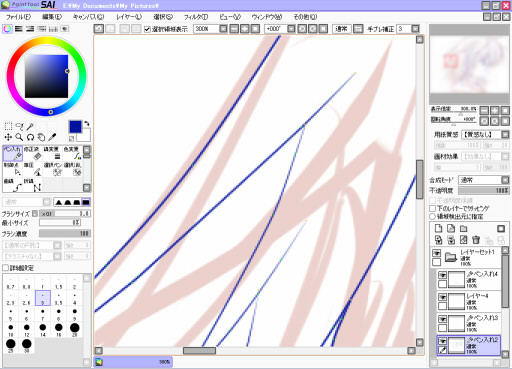Viewport: 512px width, 369px height.
Task: Toggle visibility of ペン入れ3 layer
Action: [442, 319]
